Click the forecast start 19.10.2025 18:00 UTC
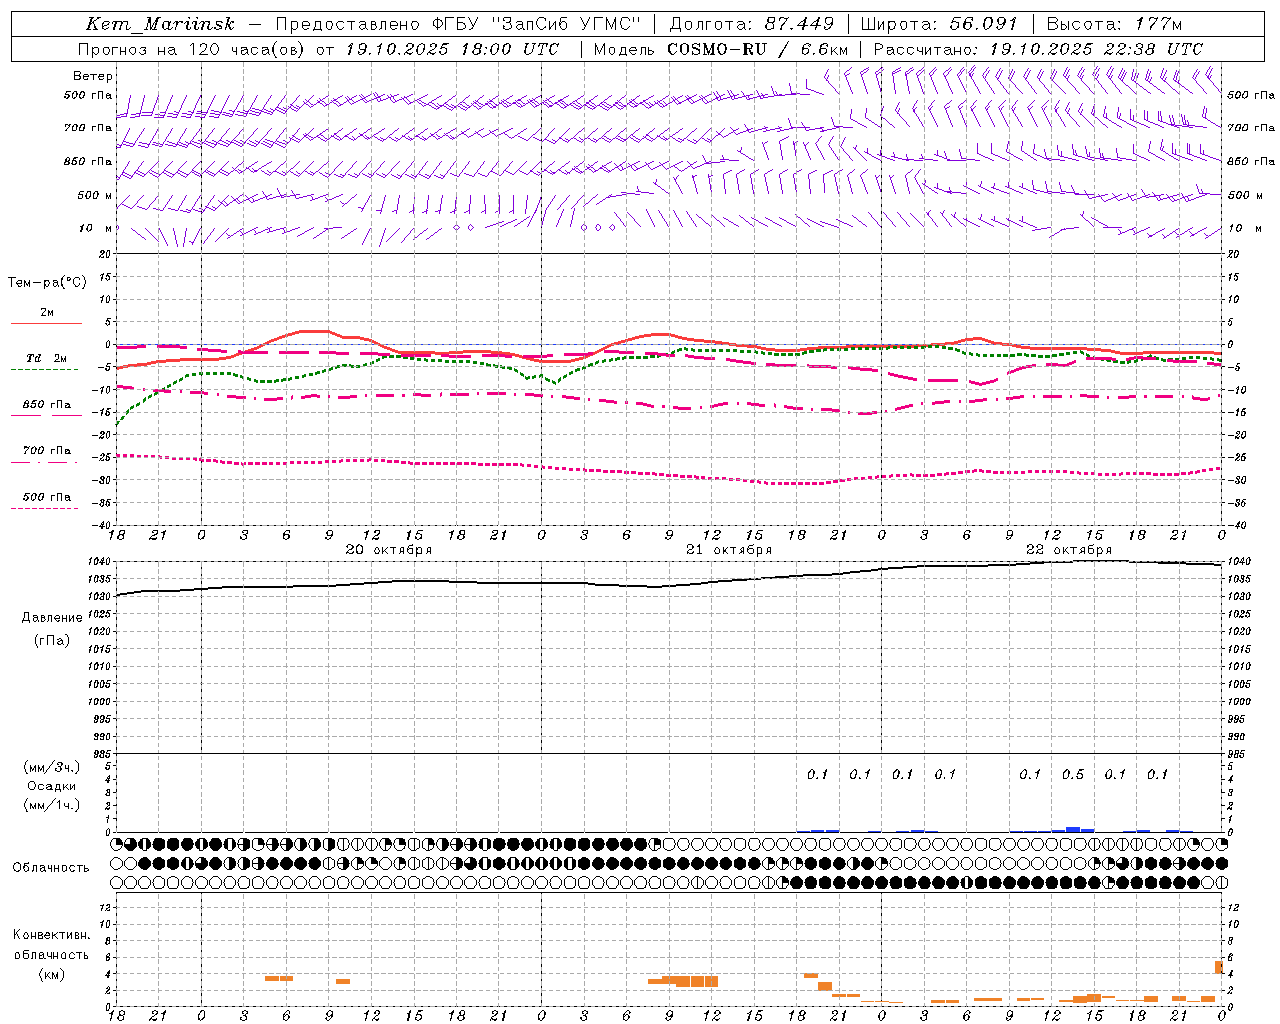 (452, 48)
